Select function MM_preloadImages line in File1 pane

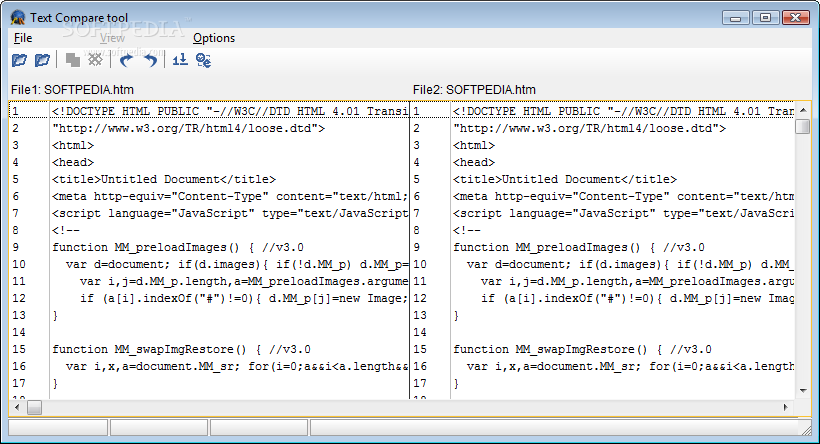[178, 247]
